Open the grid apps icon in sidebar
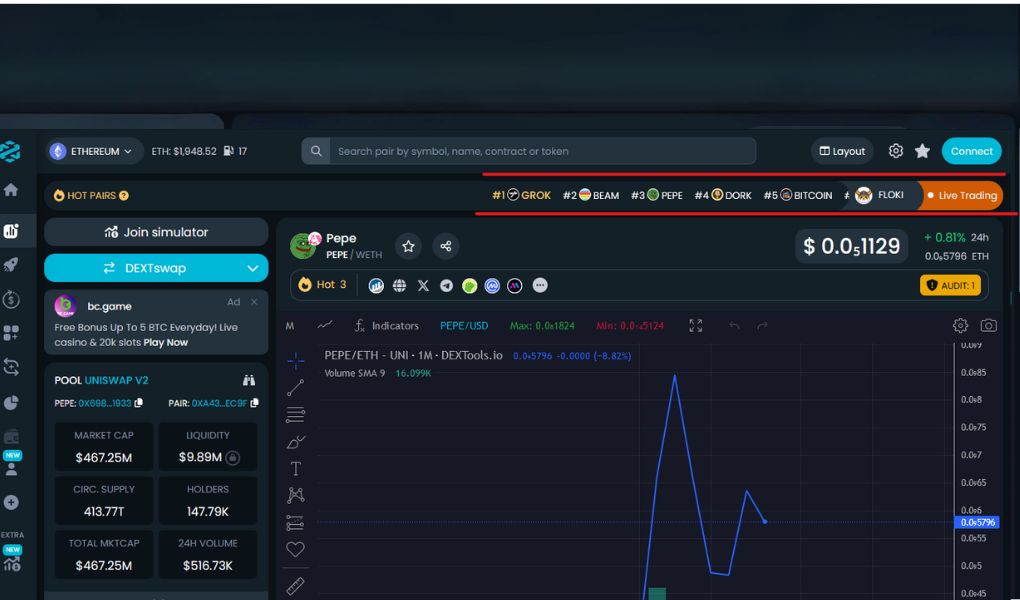The width and height of the screenshot is (1020, 600). click(x=11, y=333)
